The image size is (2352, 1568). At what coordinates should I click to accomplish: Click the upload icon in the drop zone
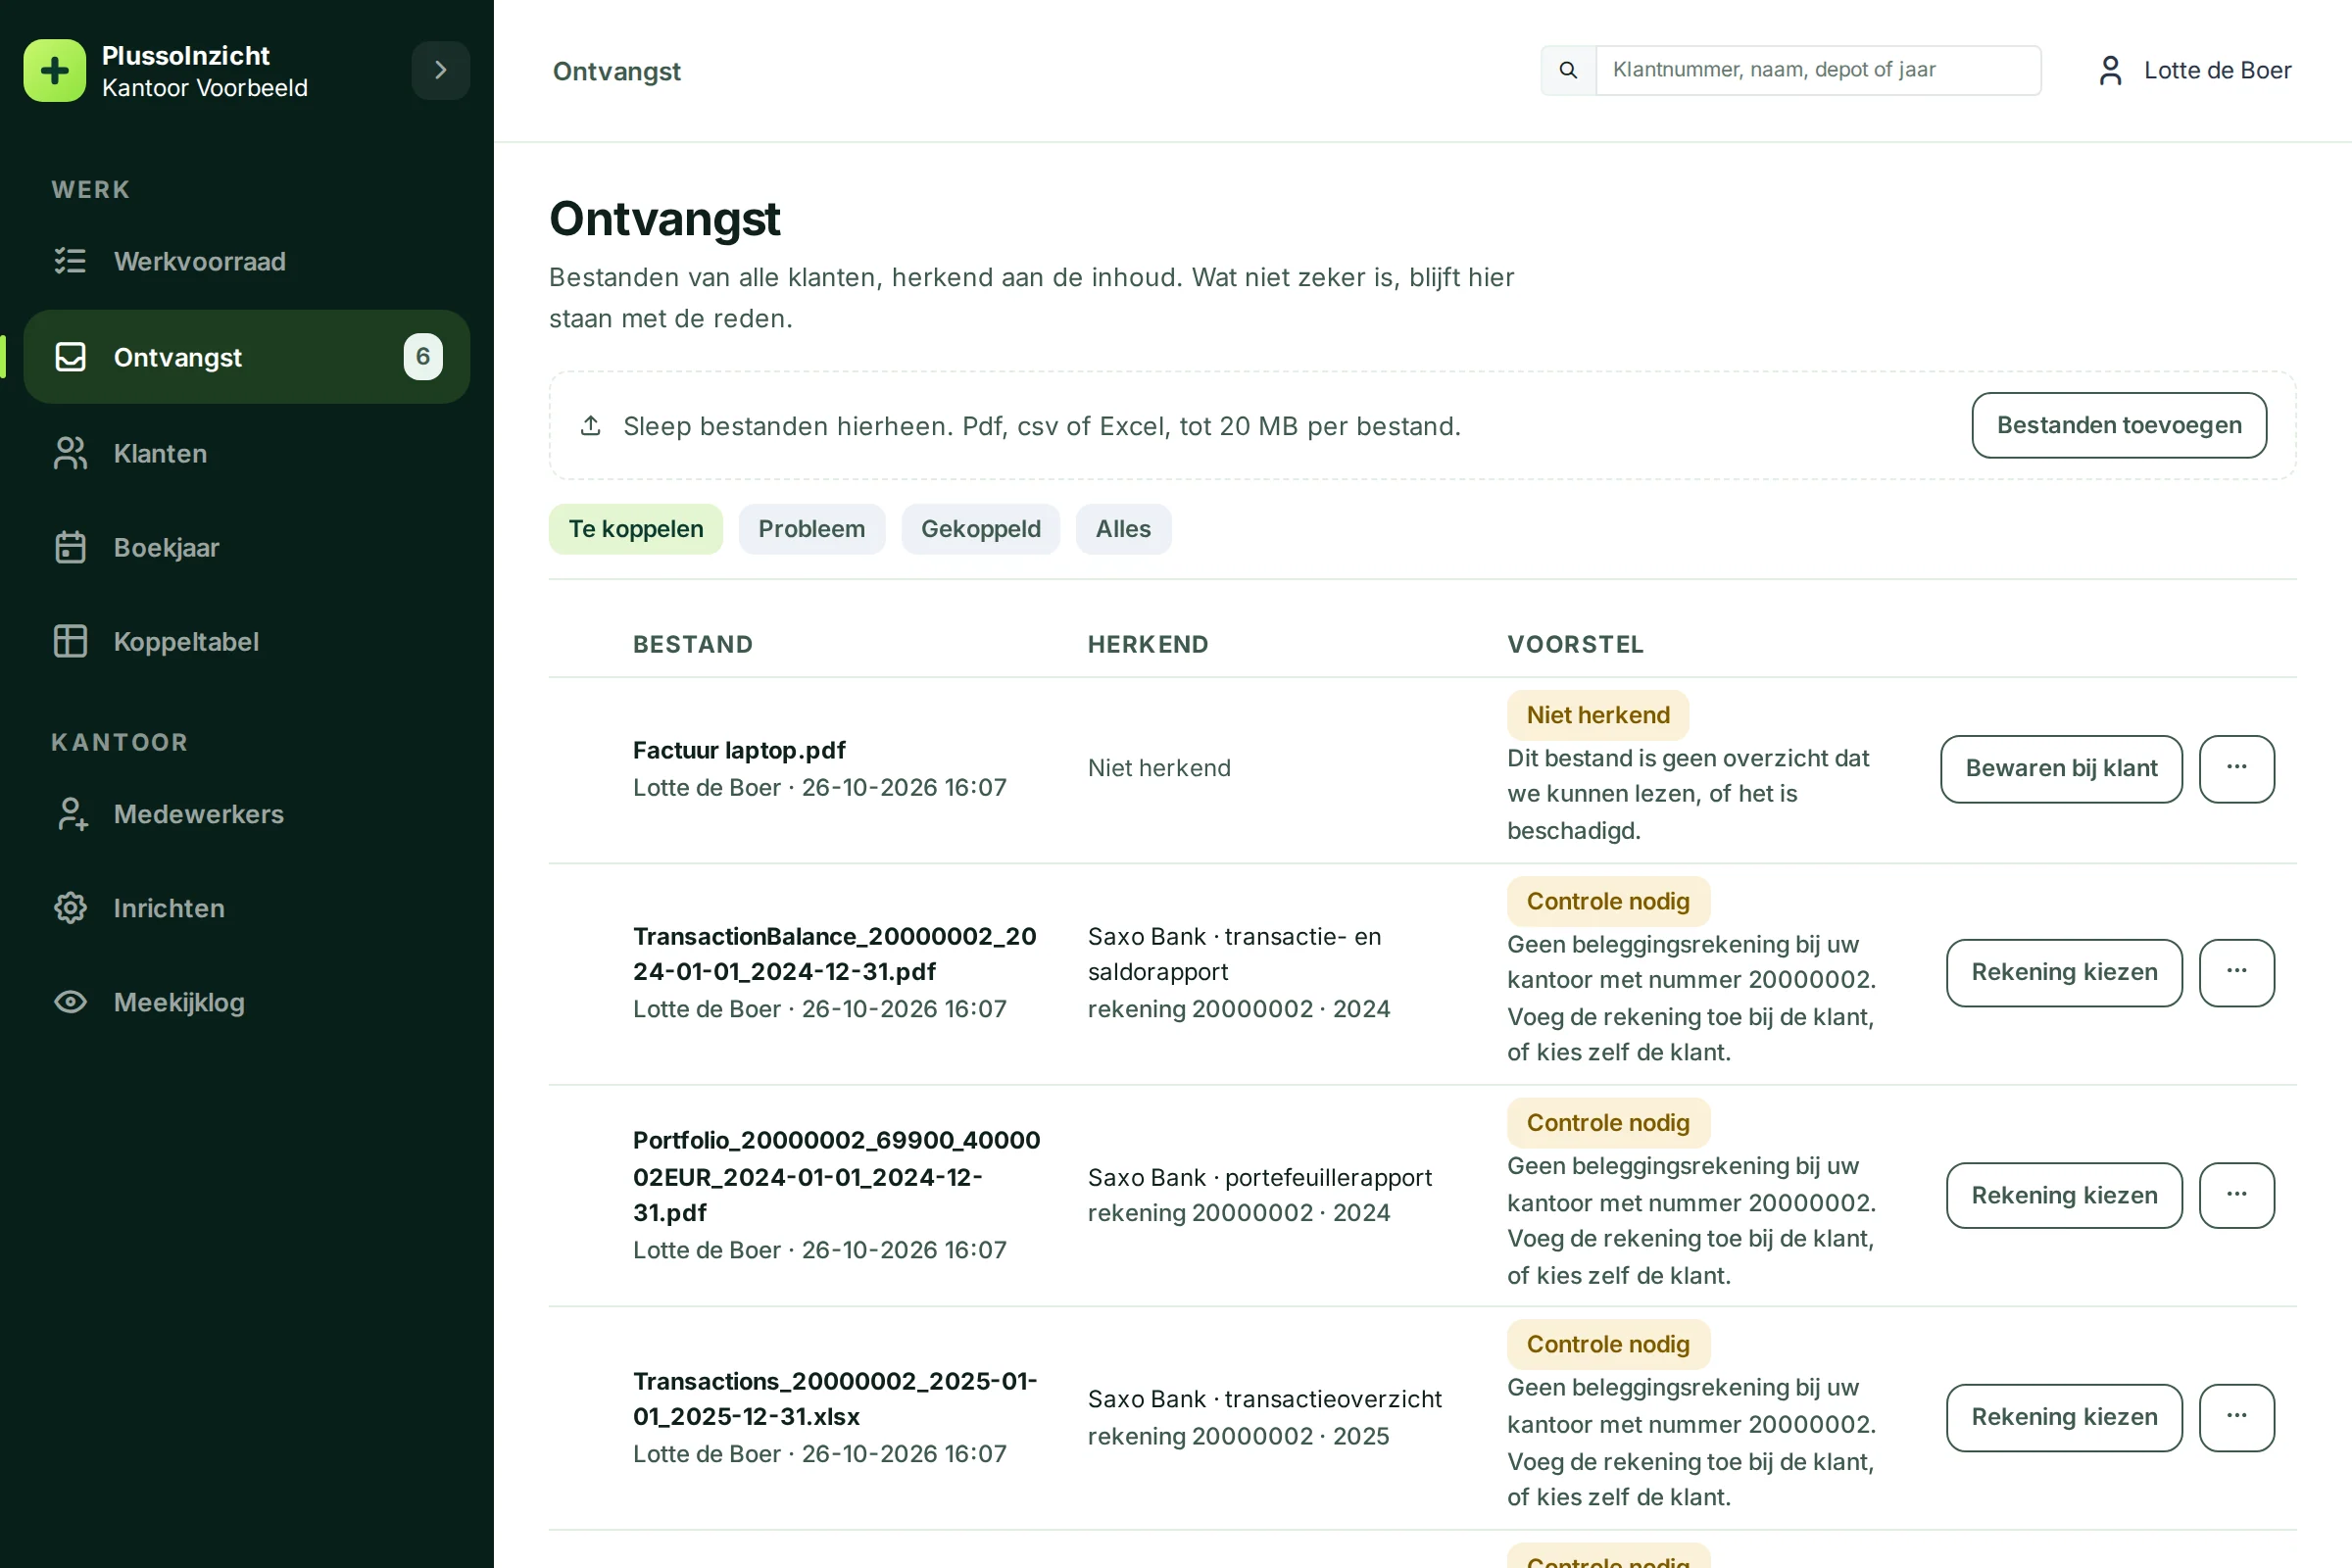591,426
